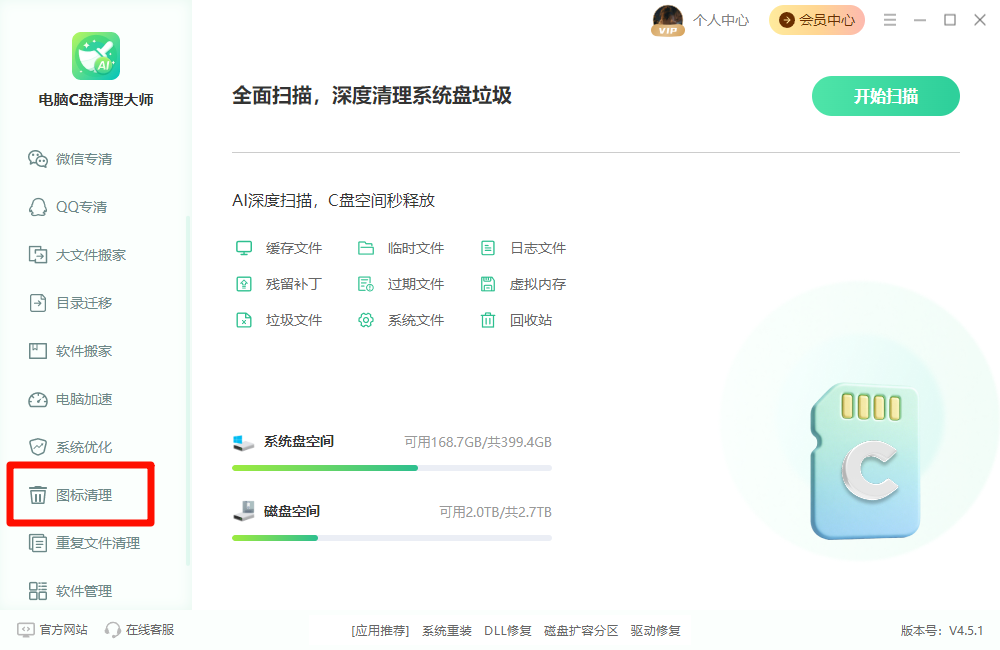Click the directory migration icon
This screenshot has height=650, width=1000.
pos(38,303)
